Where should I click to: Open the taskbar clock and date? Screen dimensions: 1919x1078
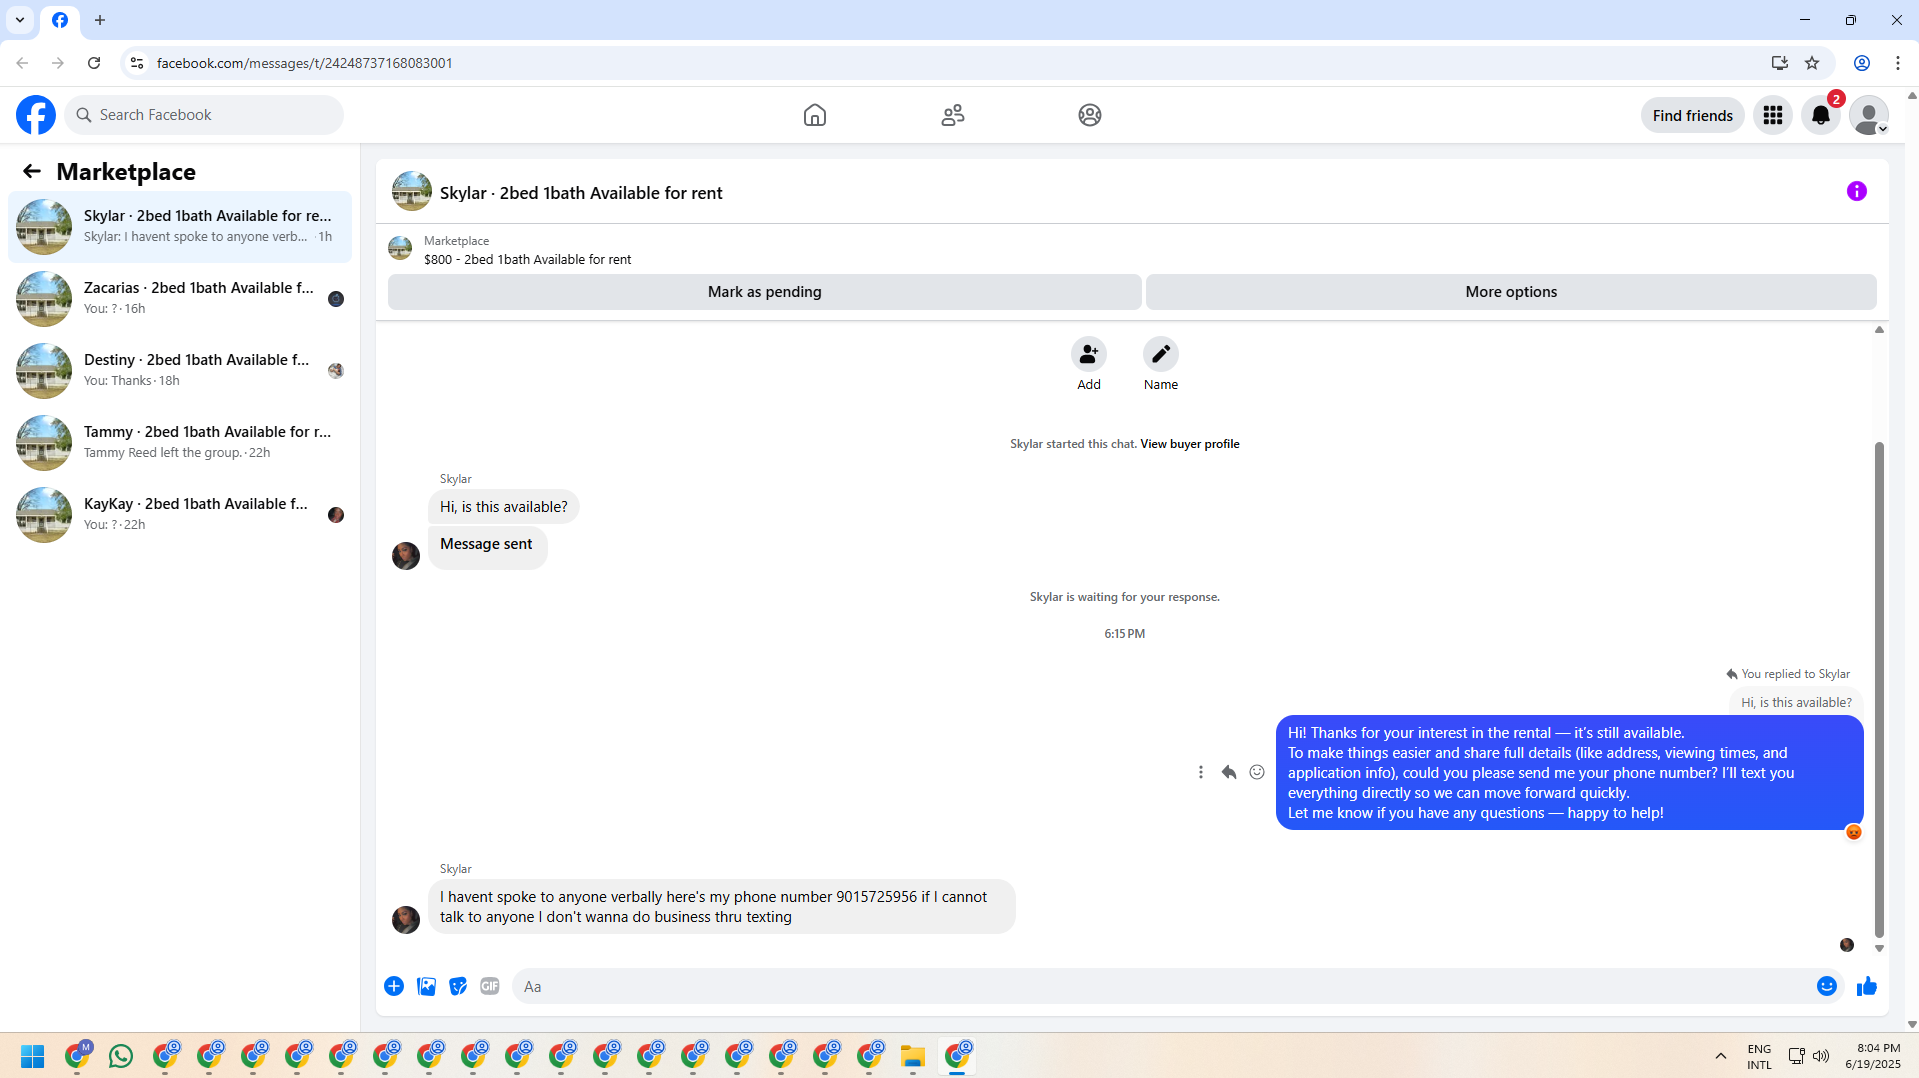click(1873, 1056)
